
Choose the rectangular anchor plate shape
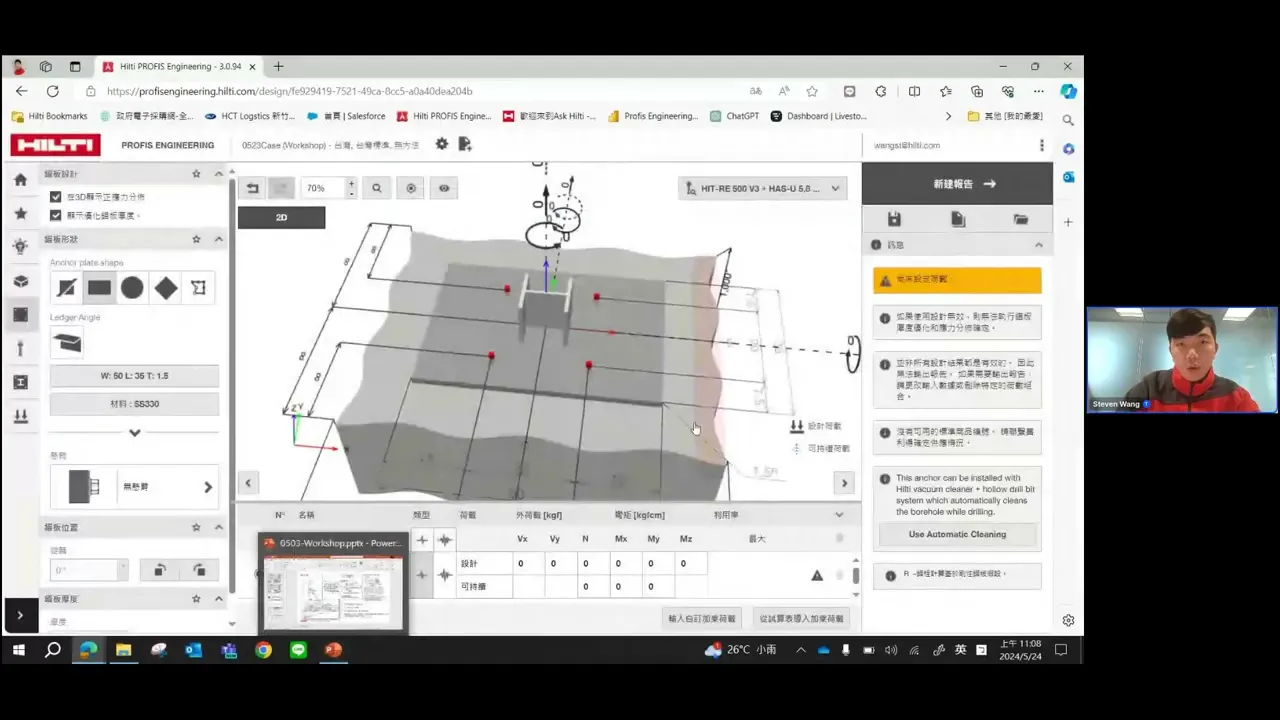coord(99,288)
